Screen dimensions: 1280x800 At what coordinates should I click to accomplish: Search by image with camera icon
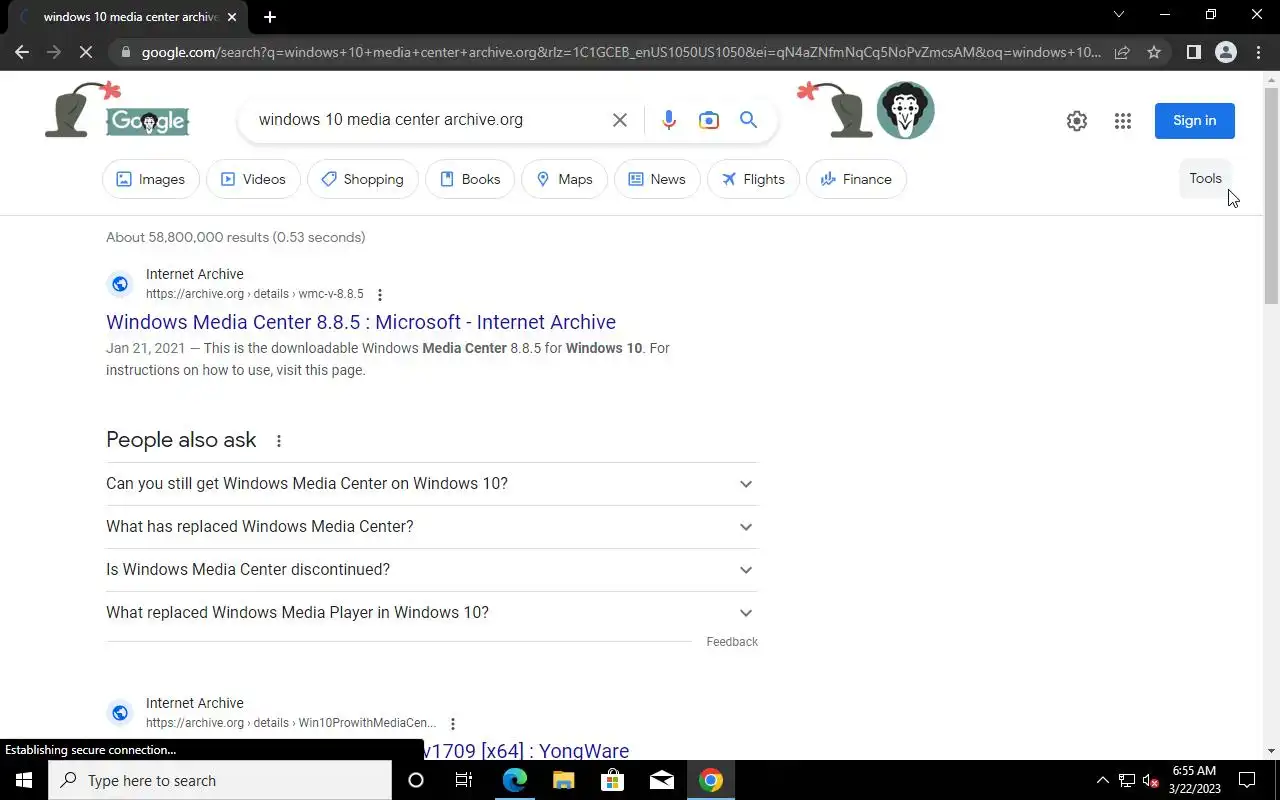click(x=709, y=120)
